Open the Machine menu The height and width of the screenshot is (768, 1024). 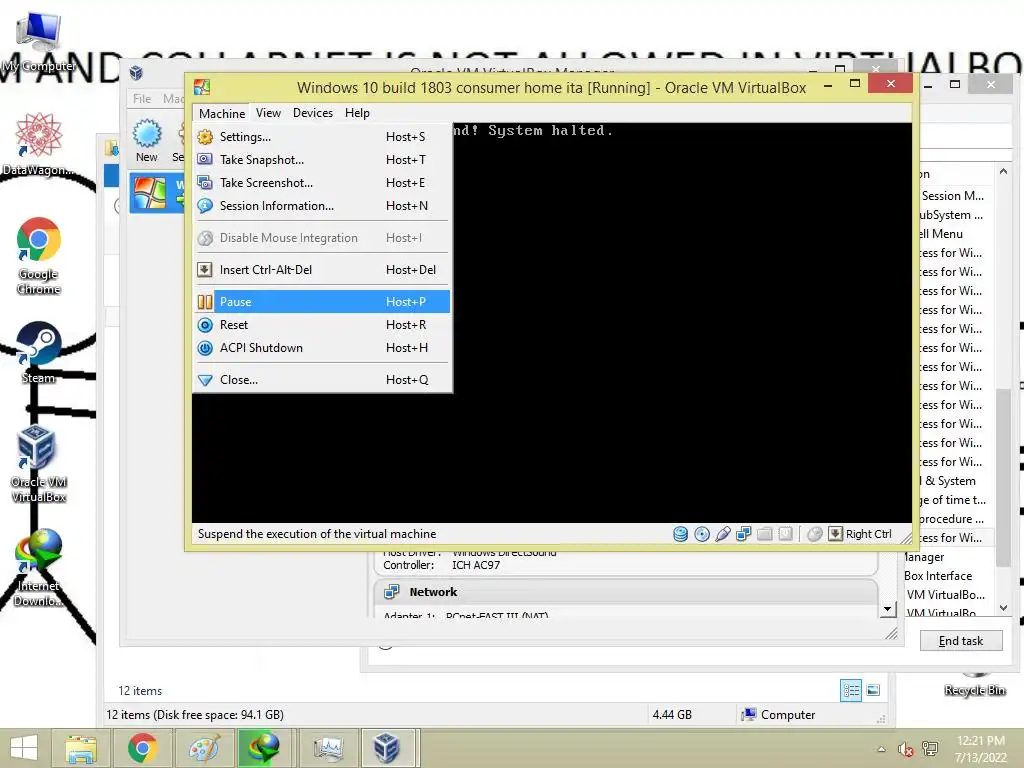(x=222, y=114)
